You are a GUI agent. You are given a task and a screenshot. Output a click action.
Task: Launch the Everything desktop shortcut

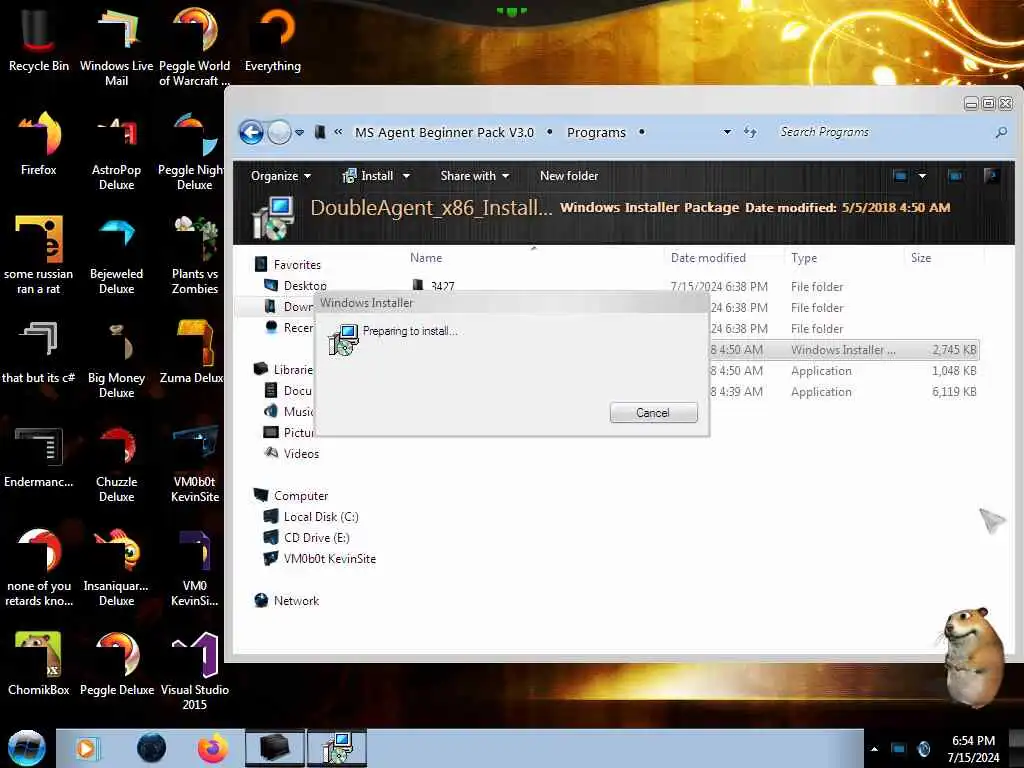273,39
